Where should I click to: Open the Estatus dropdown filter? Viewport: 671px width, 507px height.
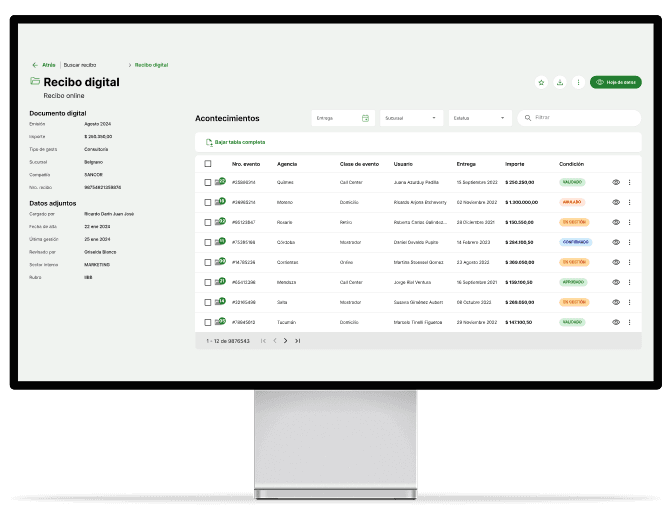point(479,118)
